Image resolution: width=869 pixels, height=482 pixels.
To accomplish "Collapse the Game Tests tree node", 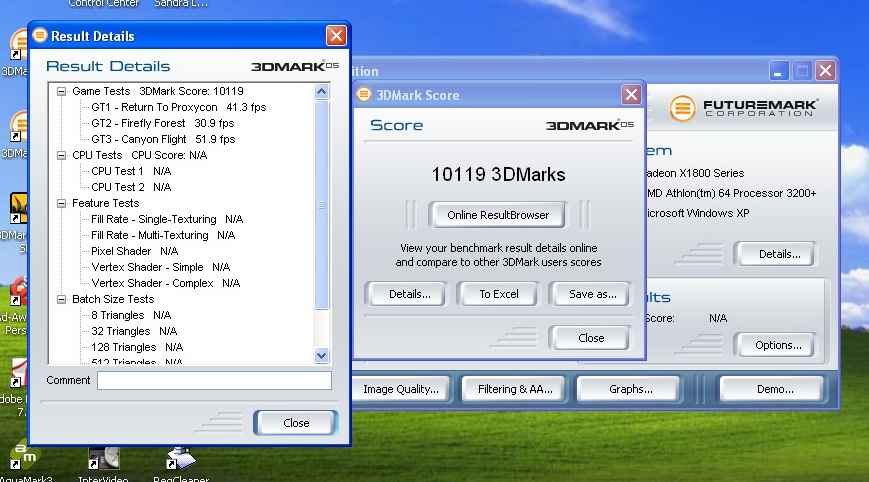I will 61,91.
